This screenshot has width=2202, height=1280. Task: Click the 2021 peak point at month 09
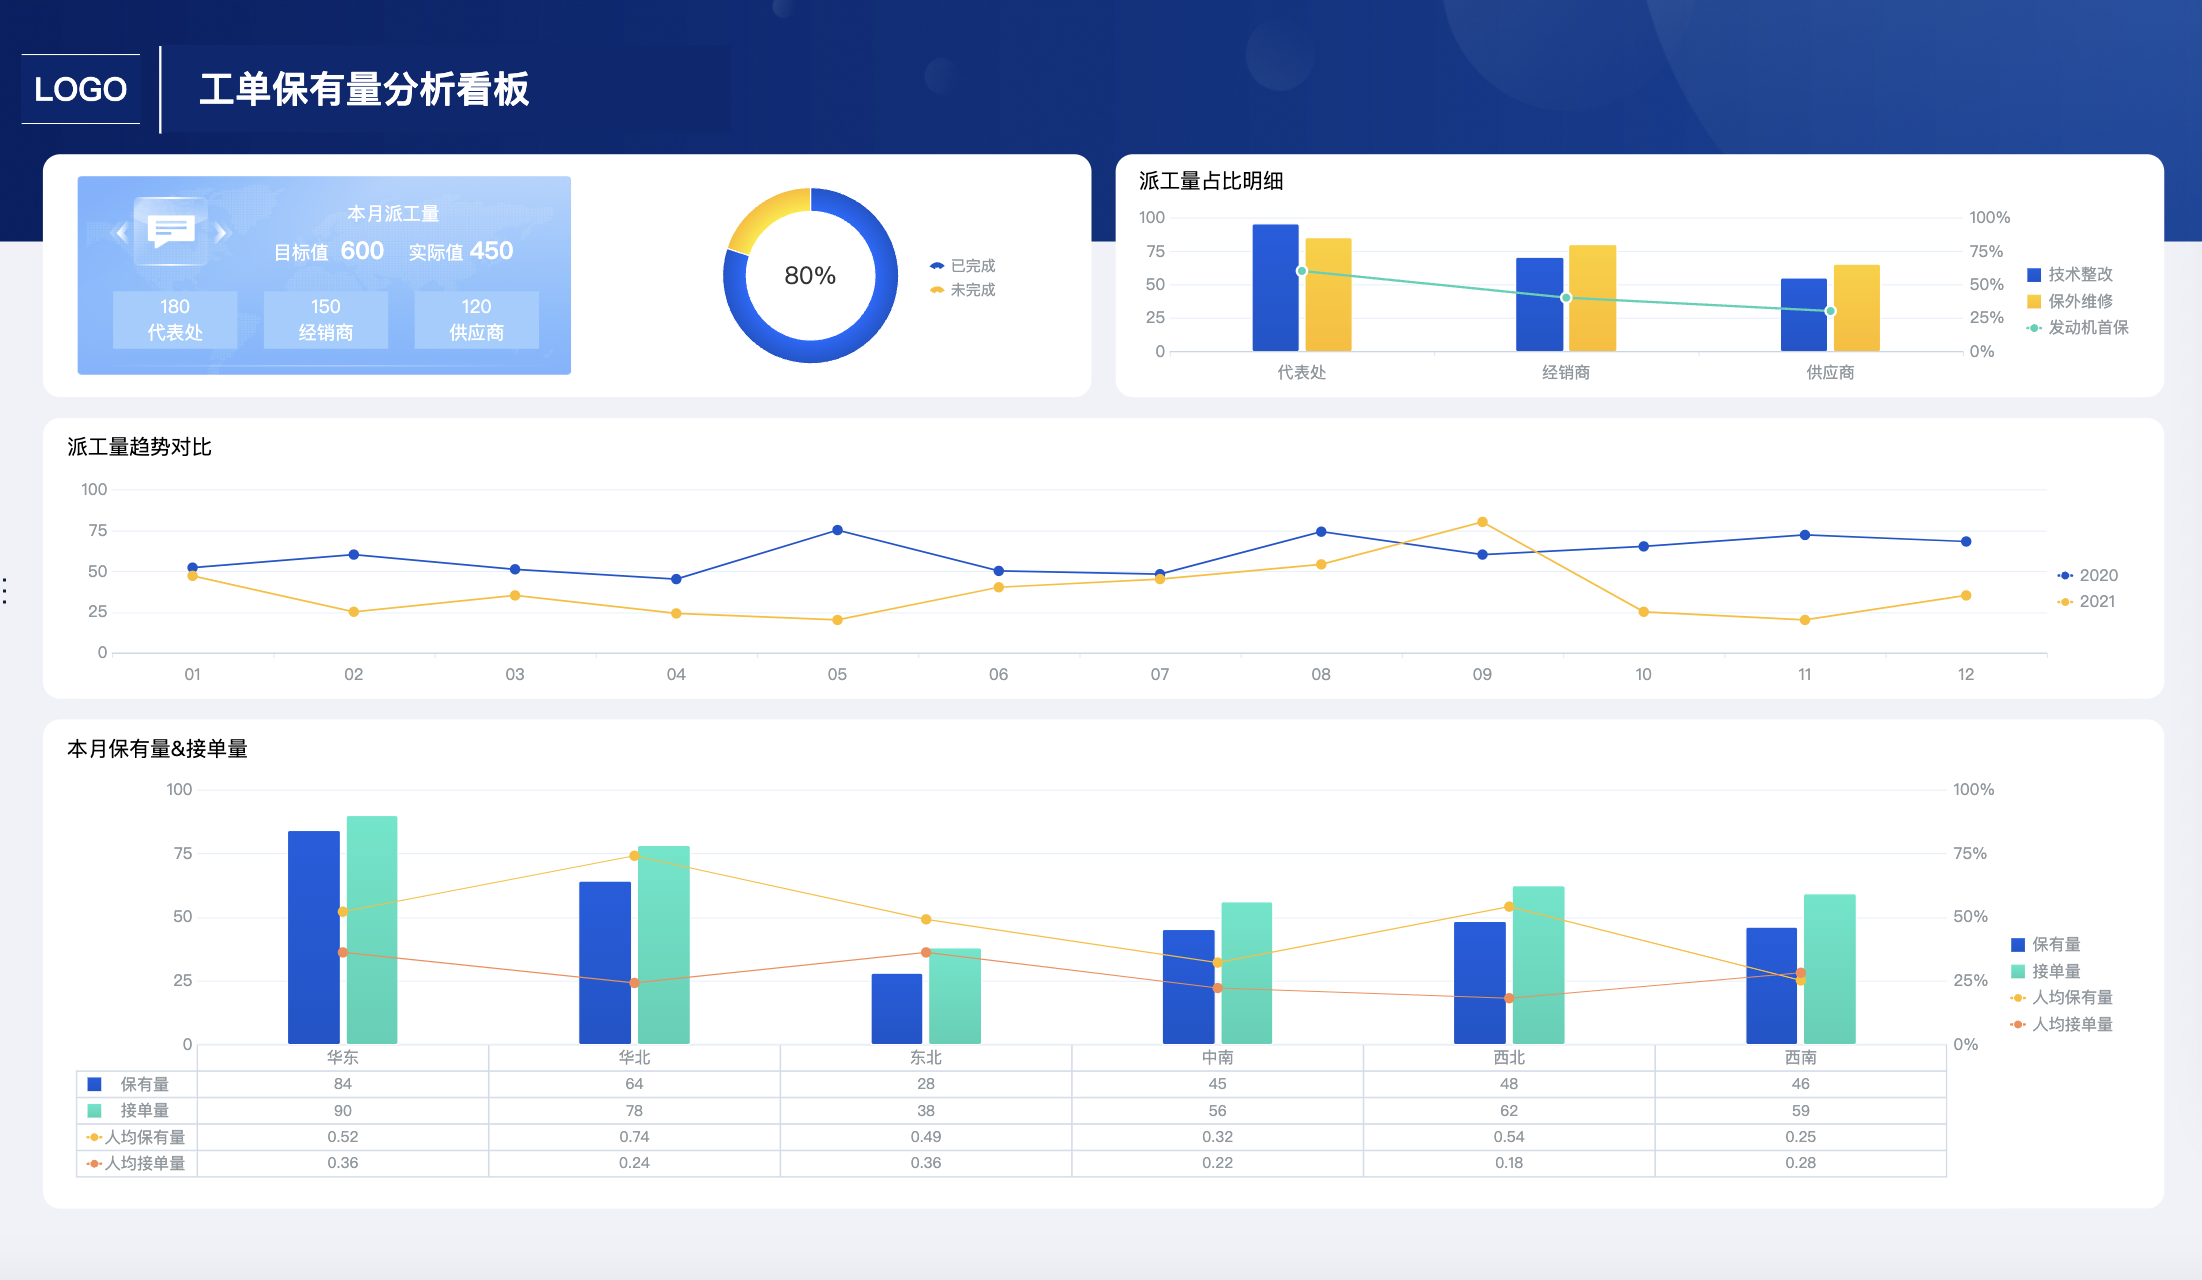point(1482,522)
